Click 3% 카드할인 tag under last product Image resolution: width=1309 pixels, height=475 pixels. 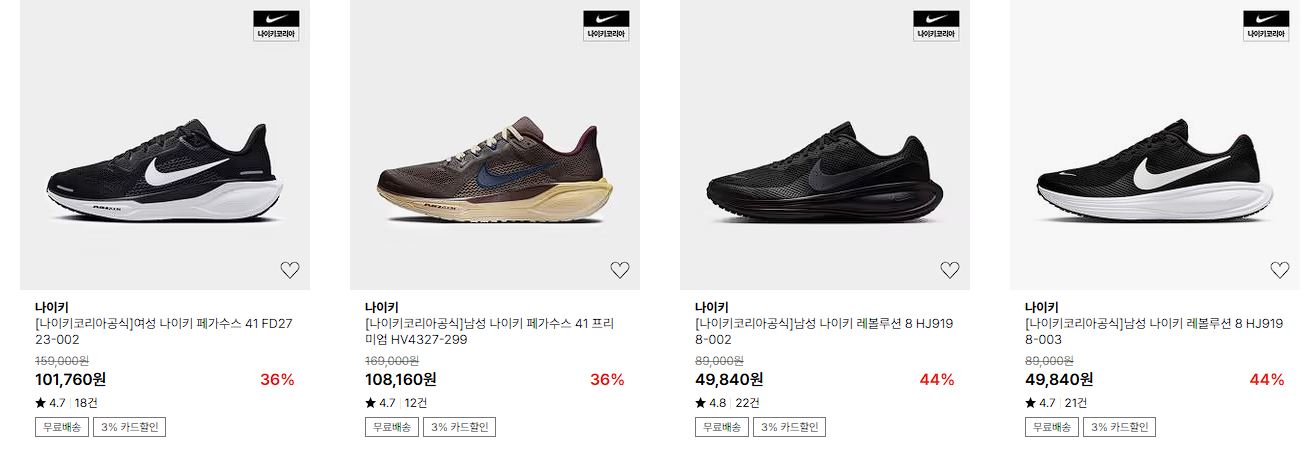(x=1120, y=427)
